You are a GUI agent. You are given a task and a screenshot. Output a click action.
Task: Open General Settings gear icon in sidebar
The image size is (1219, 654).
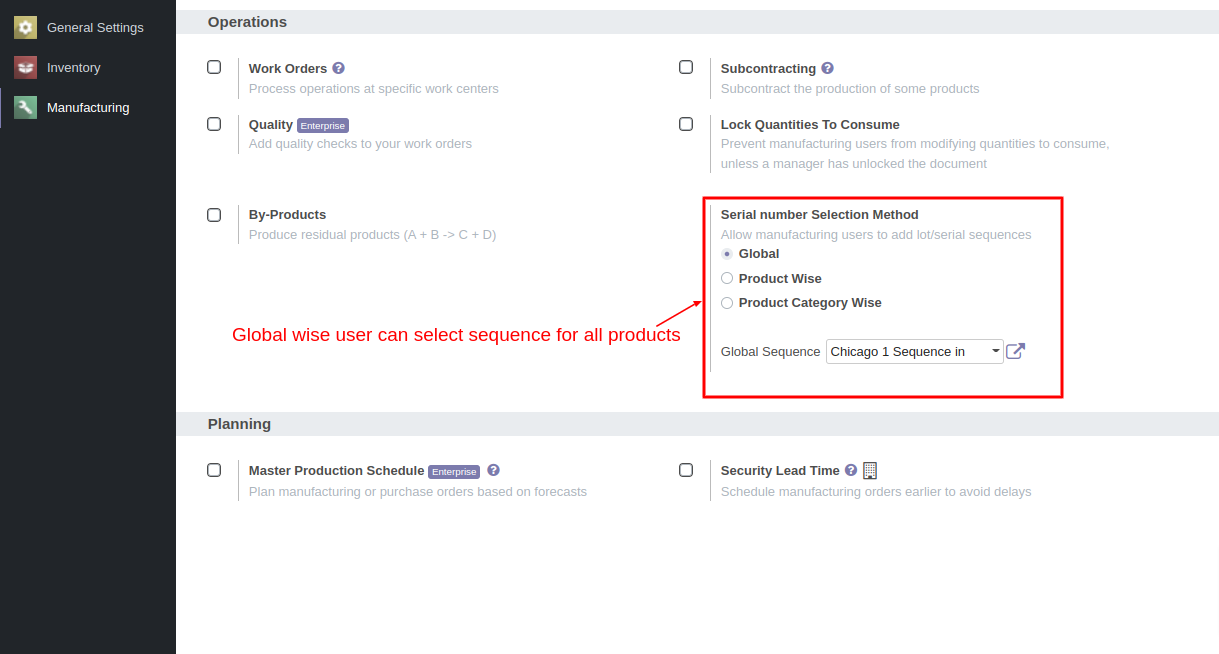(x=25, y=27)
